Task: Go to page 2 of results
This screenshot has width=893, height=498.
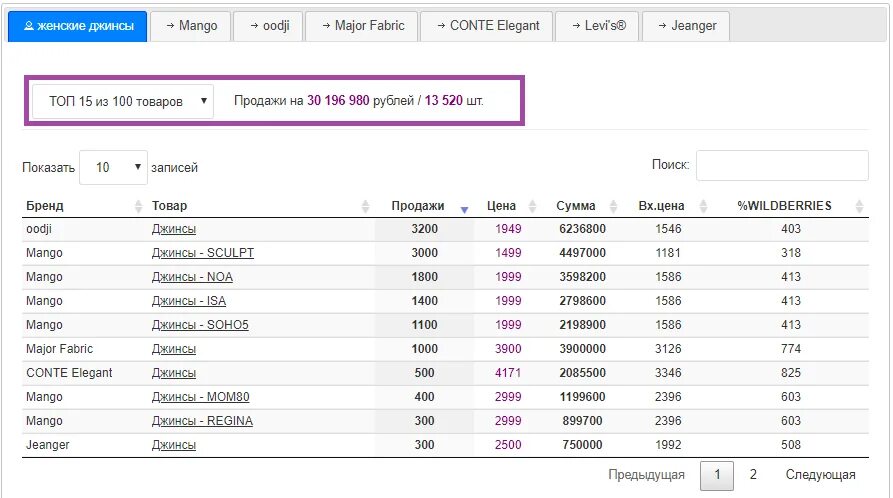Action: tap(753, 475)
